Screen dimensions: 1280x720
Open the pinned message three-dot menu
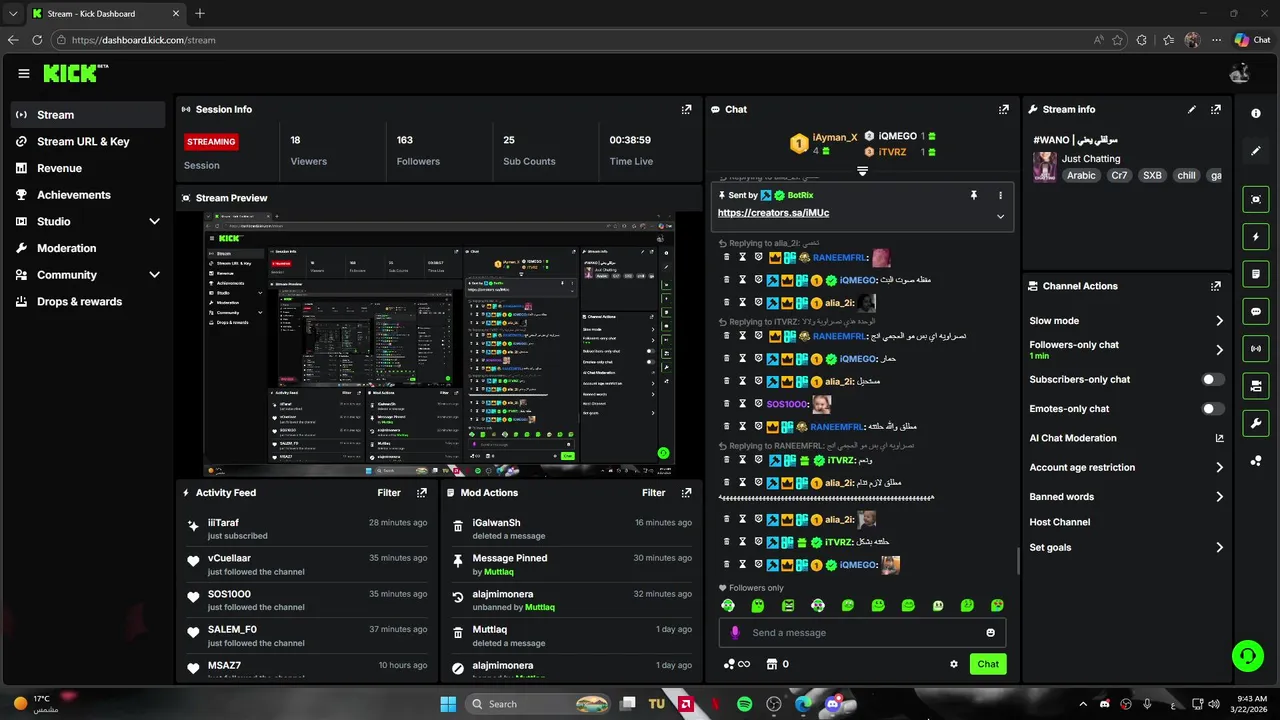click(x=1000, y=196)
